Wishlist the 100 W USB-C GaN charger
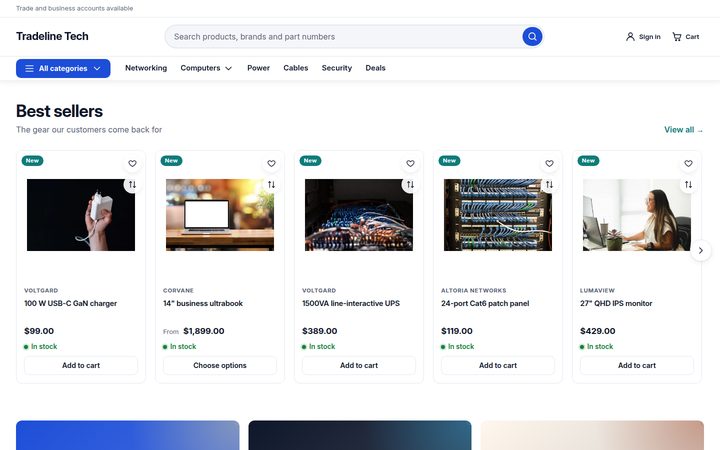The width and height of the screenshot is (720, 450). (x=132, y=163)
